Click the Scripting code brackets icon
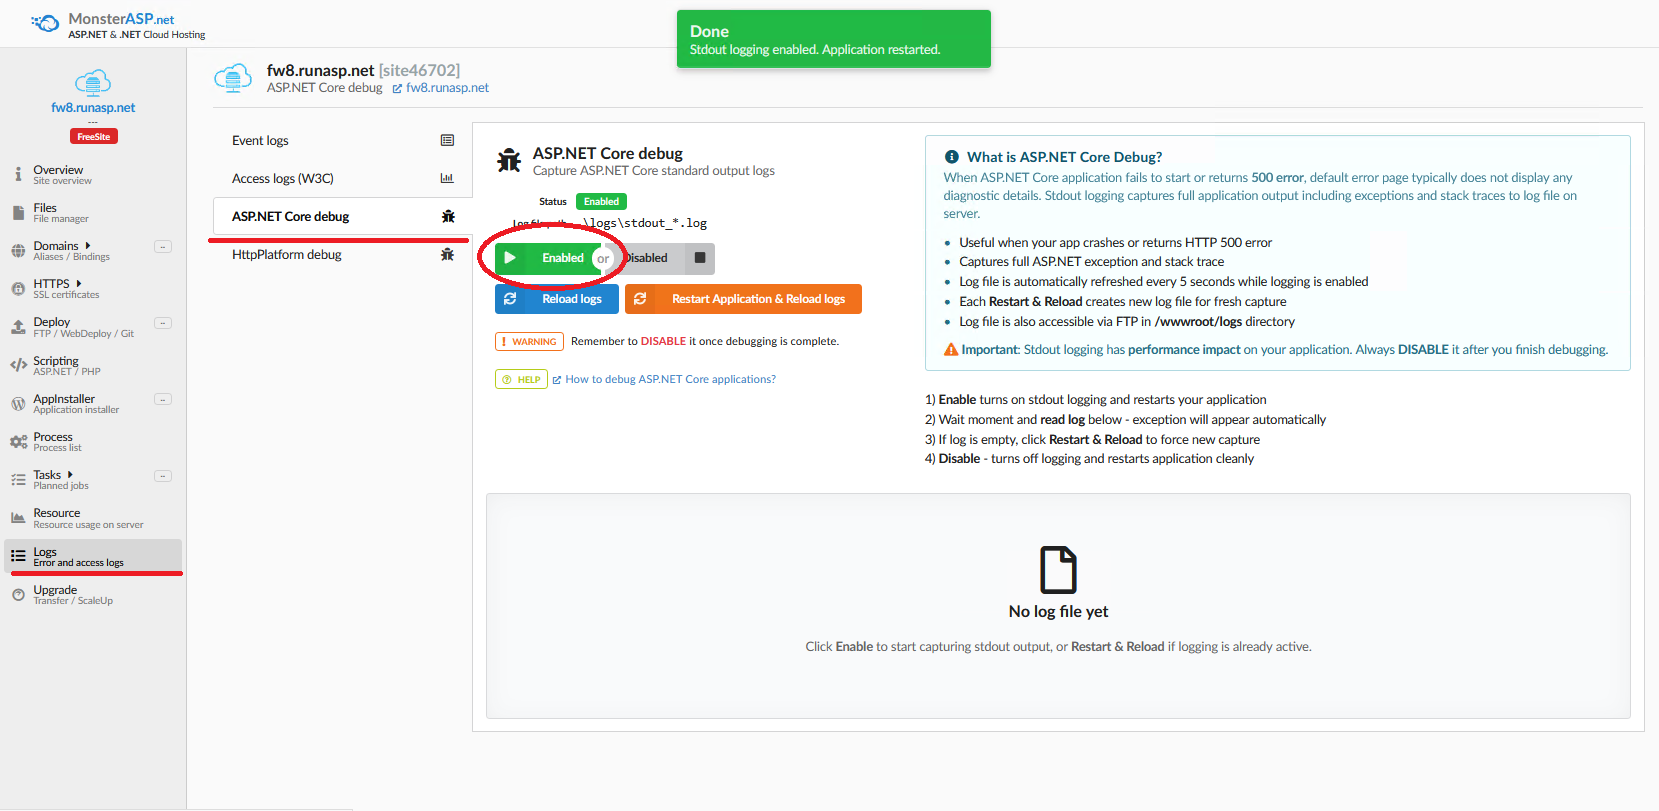 [x=18, y=366]
